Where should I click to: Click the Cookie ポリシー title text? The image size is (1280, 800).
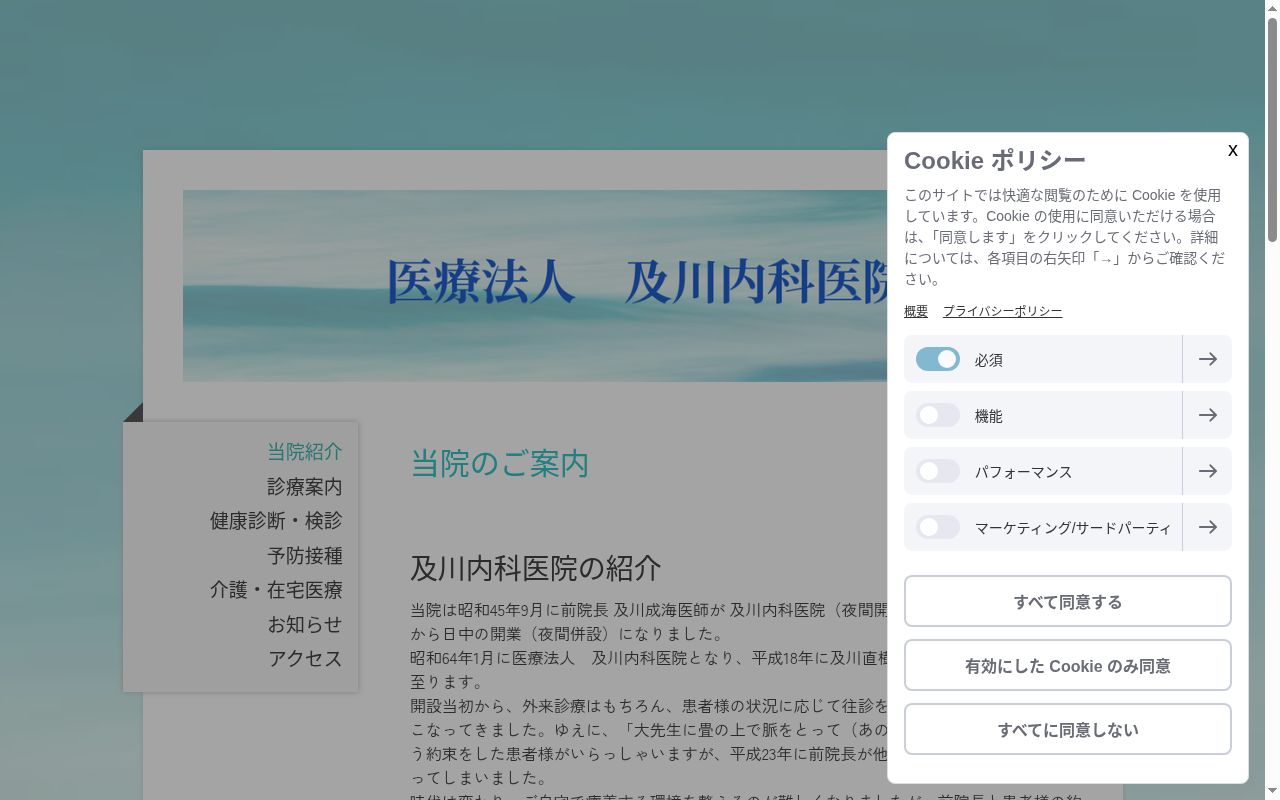pyautogui.click(x=994, y=160)
